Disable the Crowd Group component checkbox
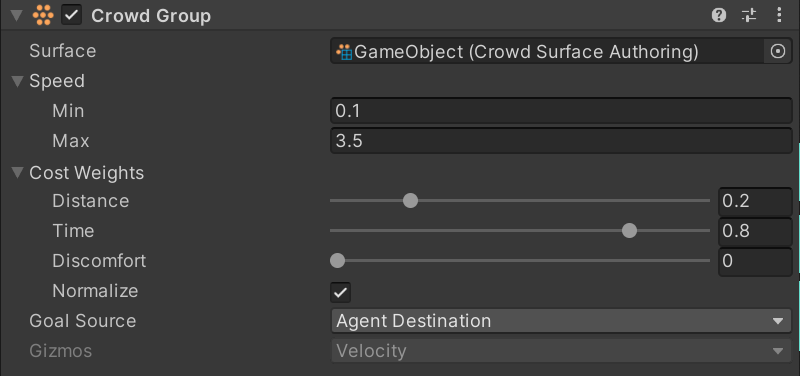The image size is (800, 376). tap(72, 15)
